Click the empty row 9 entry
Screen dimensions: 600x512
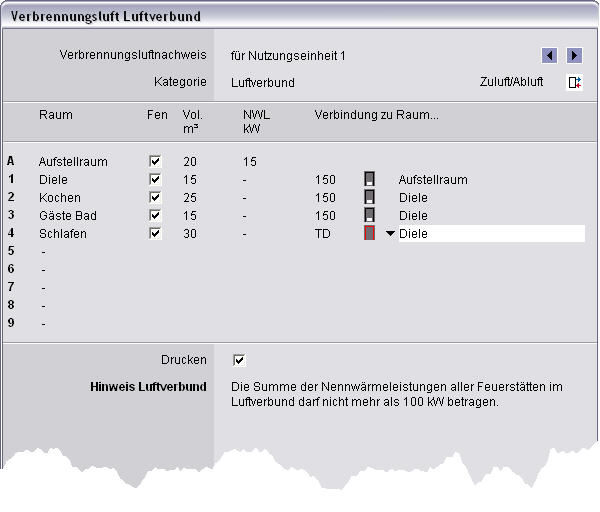tap(44, 324)
